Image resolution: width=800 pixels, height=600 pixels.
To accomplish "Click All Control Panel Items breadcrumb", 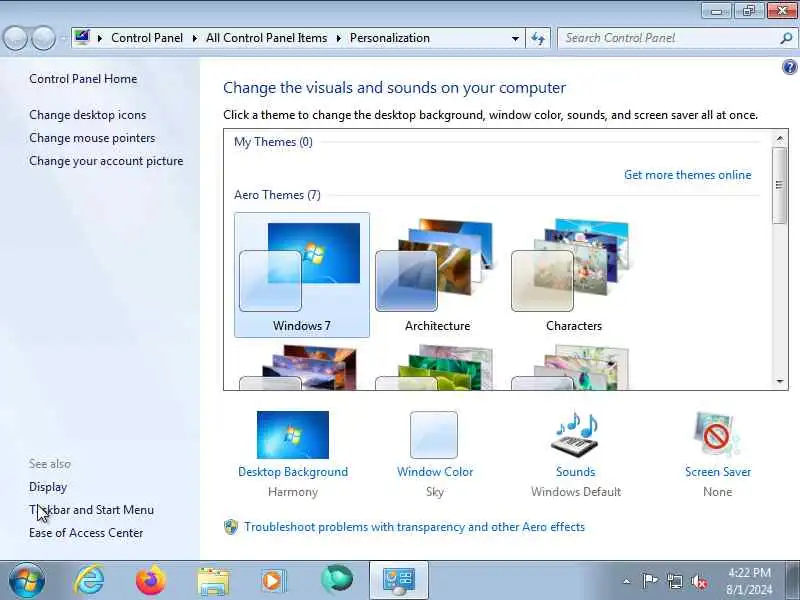I will point(266,38).
